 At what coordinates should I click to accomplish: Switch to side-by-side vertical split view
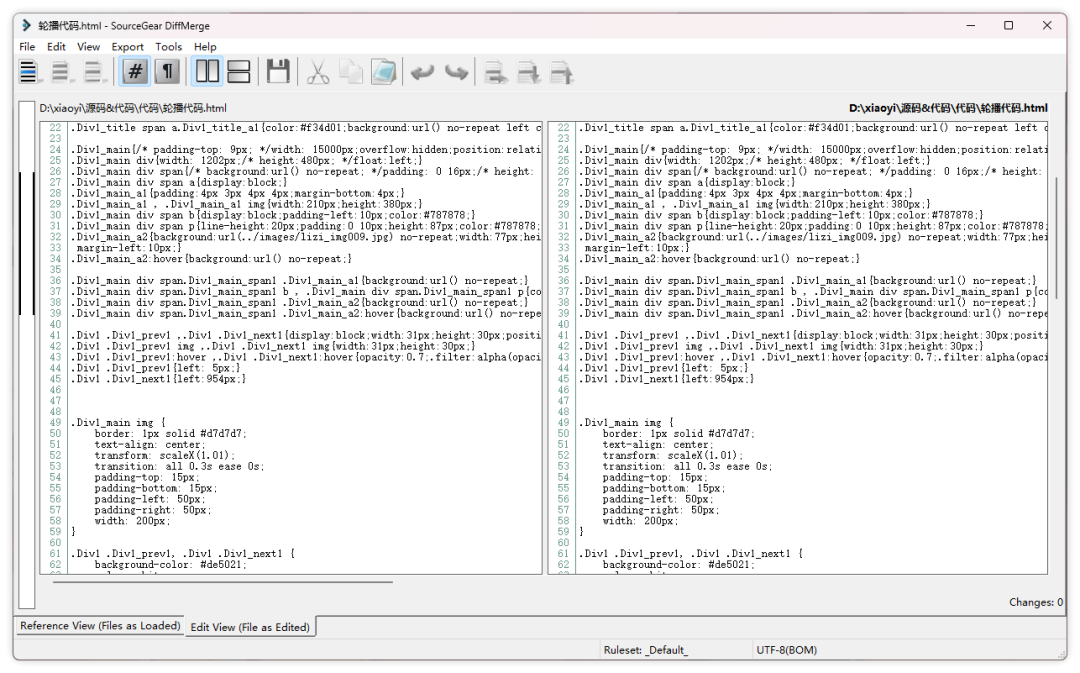click(207, 72)
